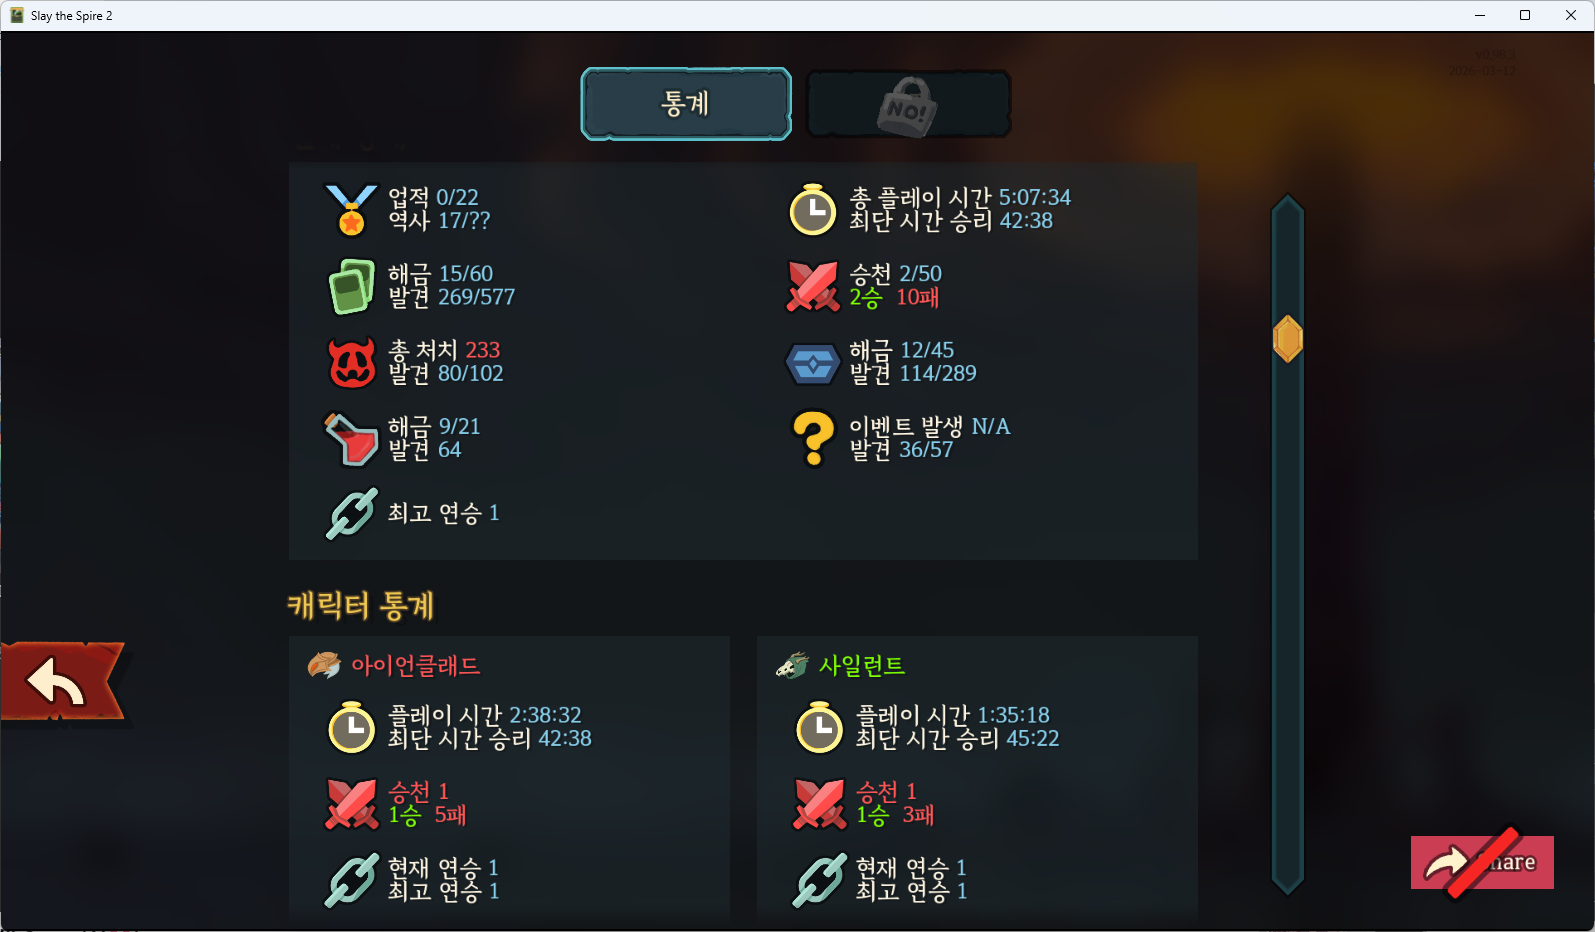Click the Ironclad character icon
The height and width of the screenshot is (932, 1595).
[x=324, y=665]
